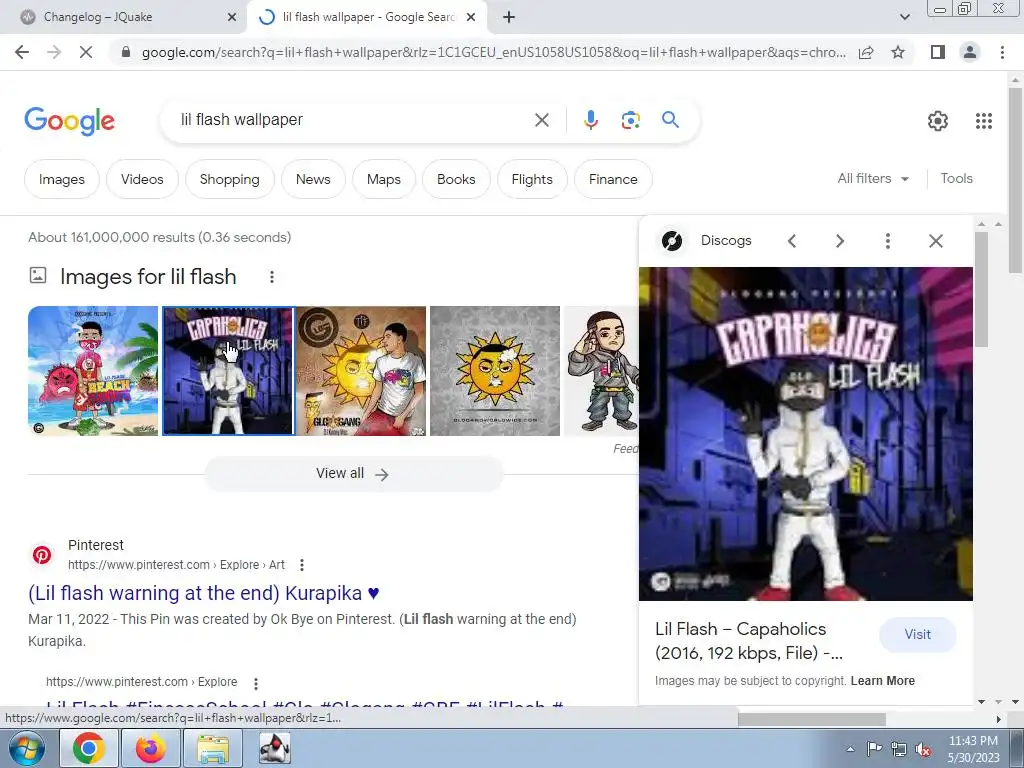Click the large Capaholics preview image
This screenshot has height=768, width=1024.
pos(806,434)
